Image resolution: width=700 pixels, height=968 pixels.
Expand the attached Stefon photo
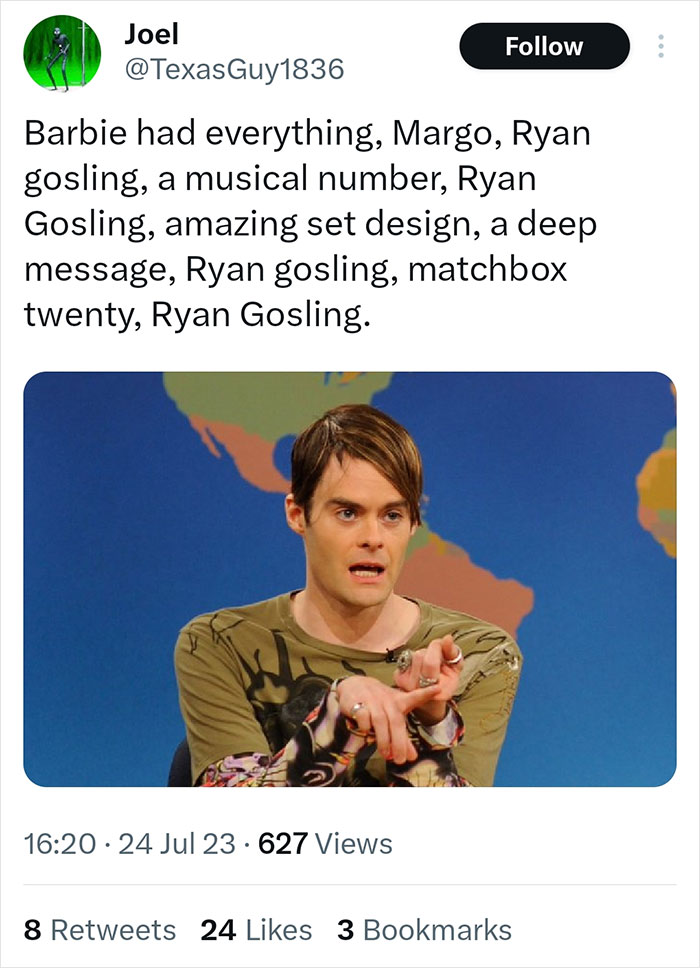click(x=350, y=580)
